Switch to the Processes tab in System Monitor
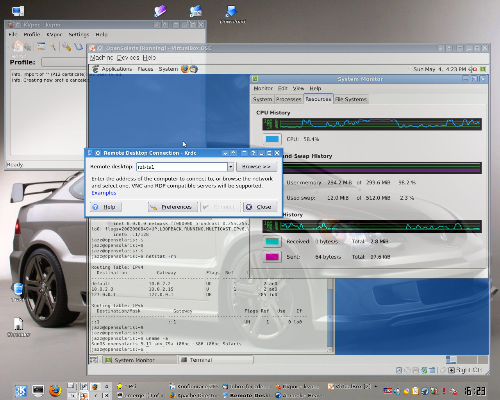Image resolution: width=500 pixels, height=400 pixels. pyautogui.click(x=288, y=99)
